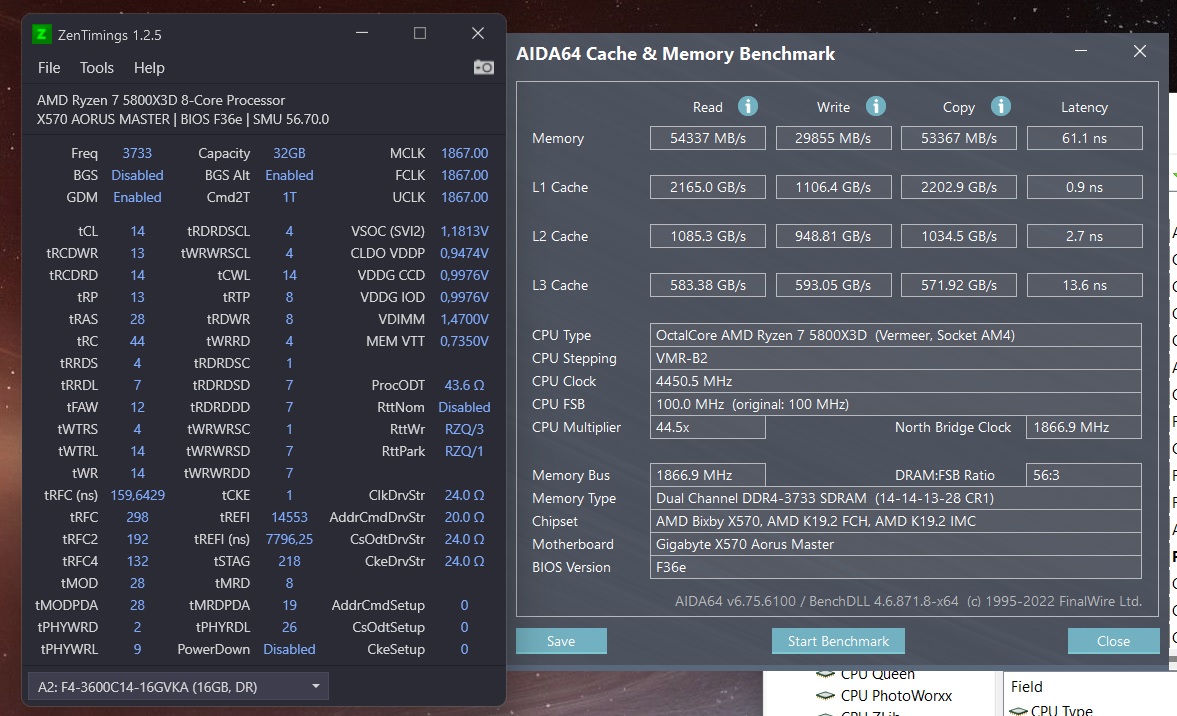Click the ZenTimings green Z app icon
Image resolution: width=1177 pixels, height=716 pixels.
(x=41, y=35)
